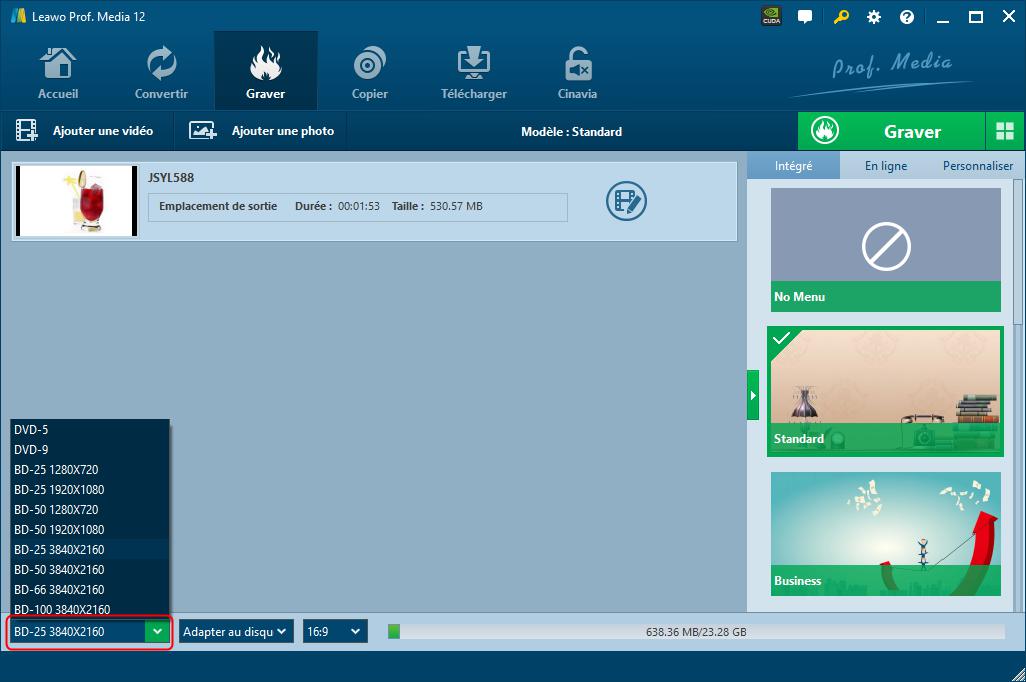Select the No Menu template
The width and height of the screenshot is (1026, 682).
point(886,250)
